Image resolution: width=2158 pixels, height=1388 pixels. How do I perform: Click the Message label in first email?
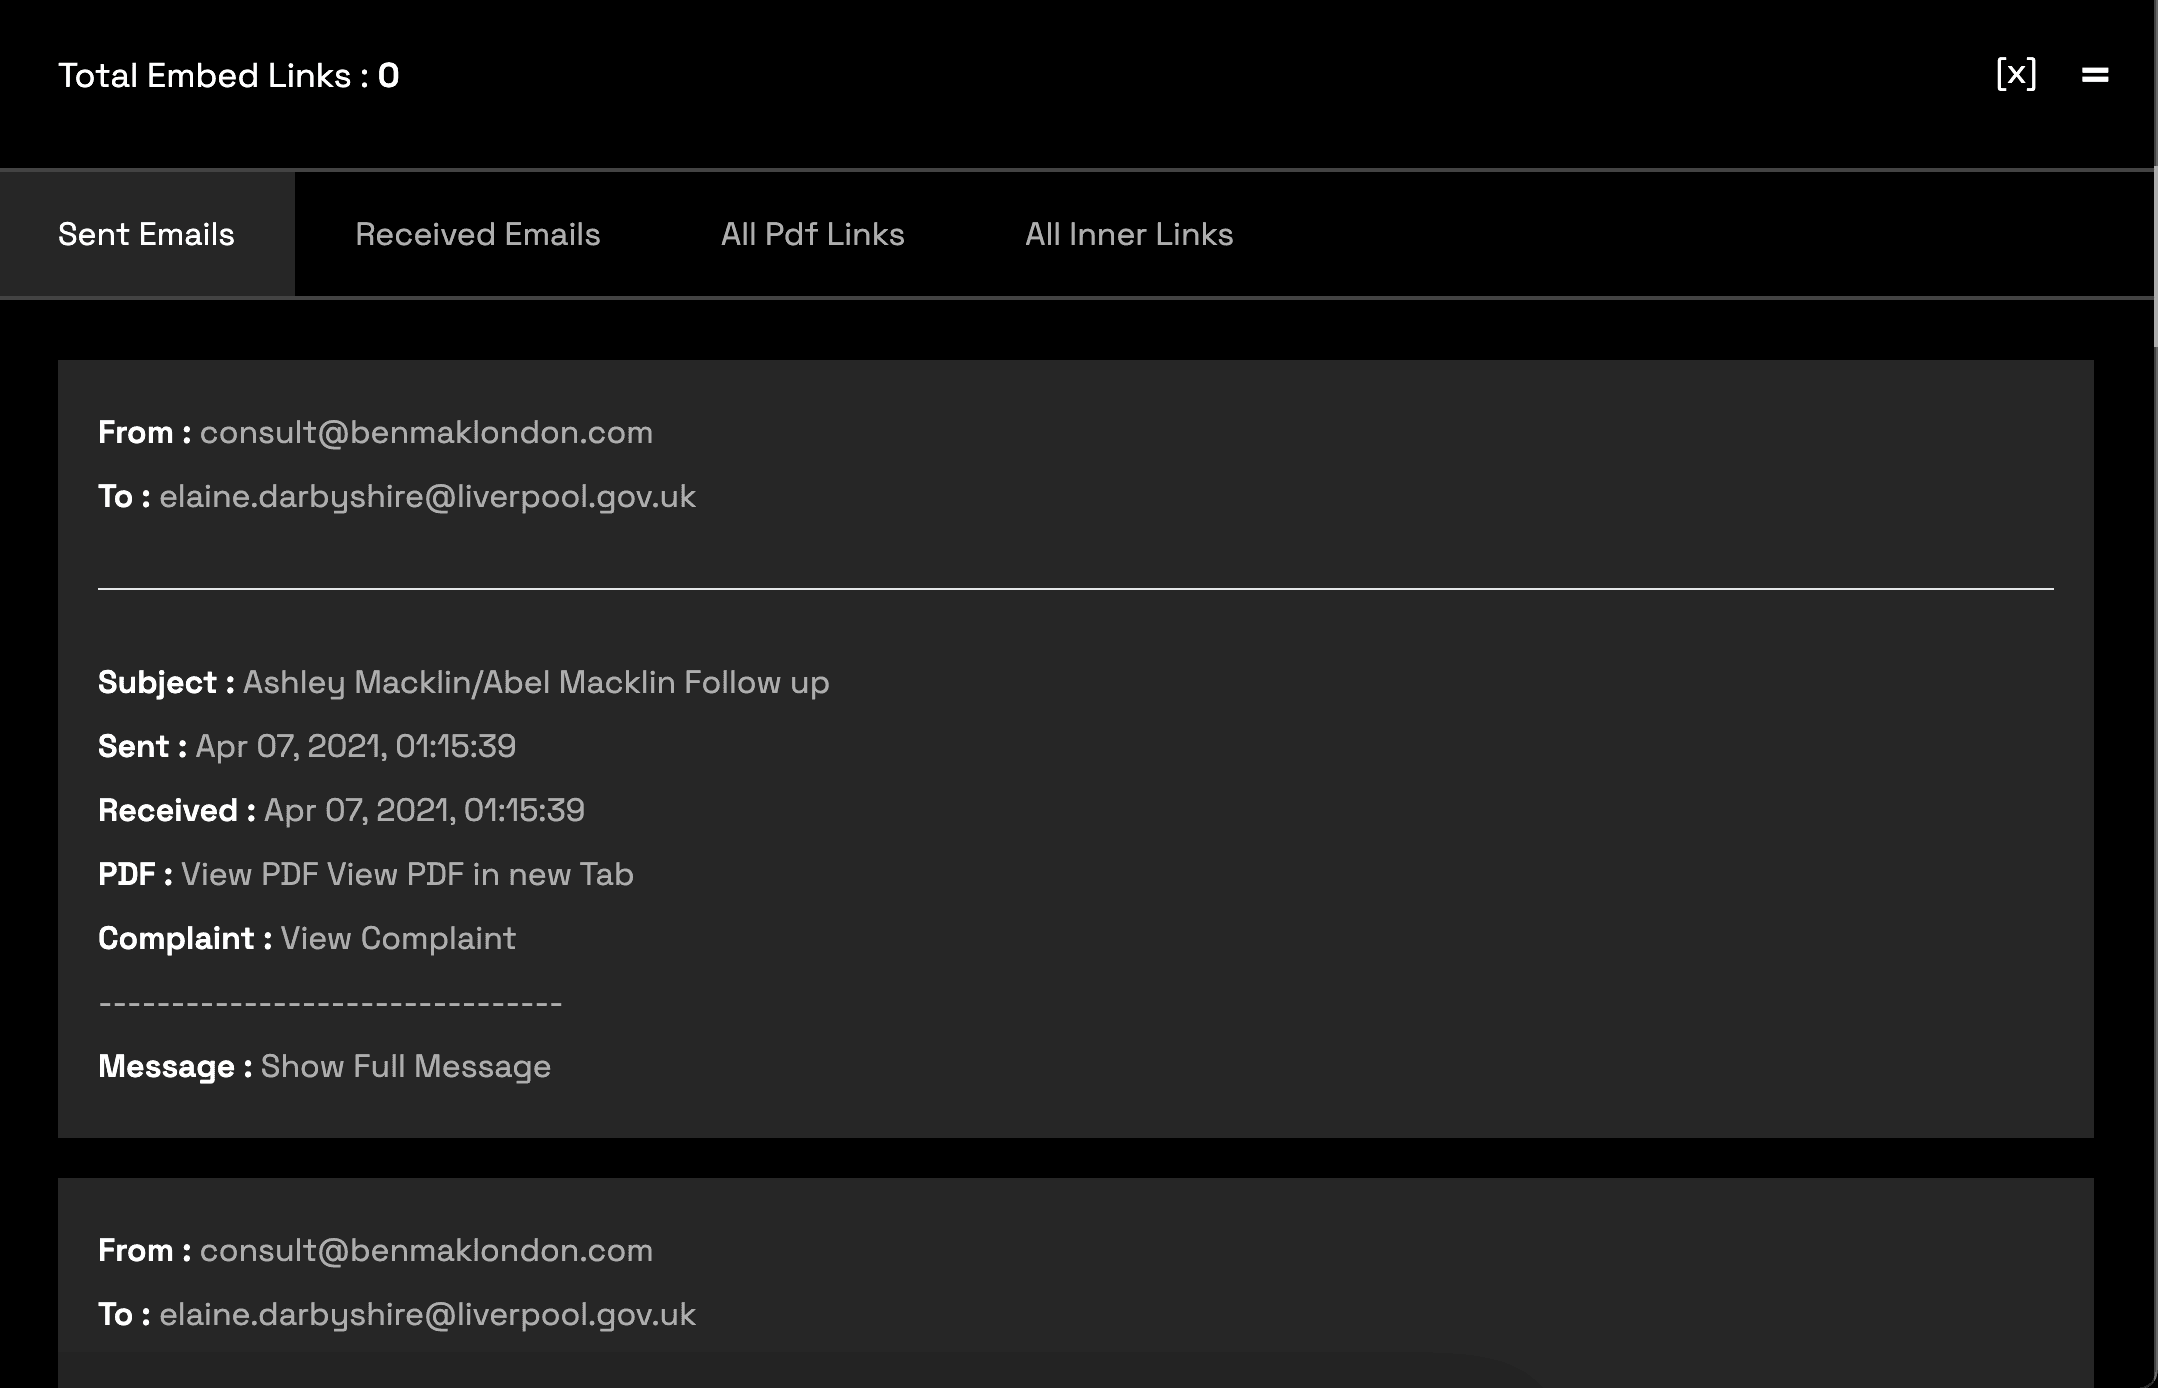coord(174,1066)
